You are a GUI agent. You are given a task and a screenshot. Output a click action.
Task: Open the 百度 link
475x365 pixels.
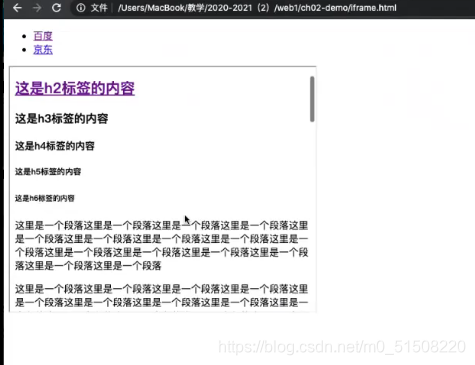43,36
